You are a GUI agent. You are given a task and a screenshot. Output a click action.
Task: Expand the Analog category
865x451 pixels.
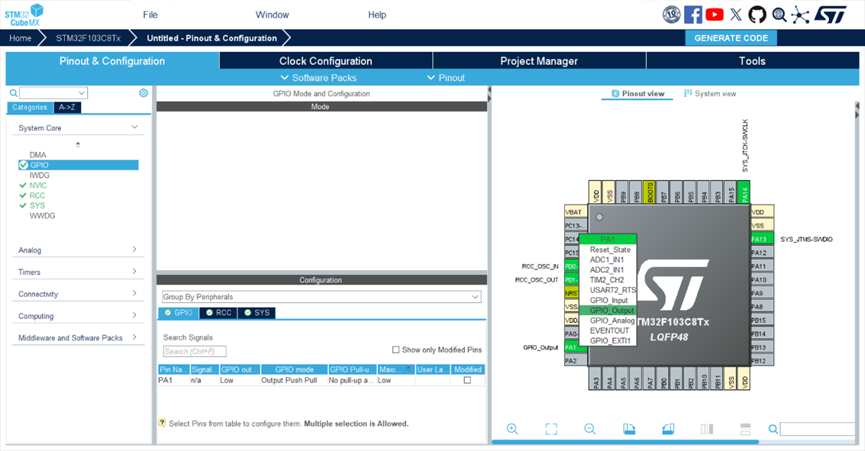[x=134, y=249]
